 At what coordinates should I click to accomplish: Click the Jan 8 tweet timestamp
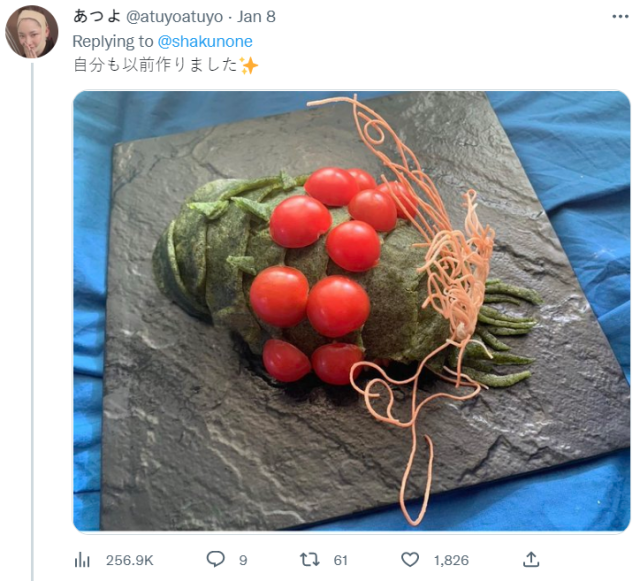[x=258, y=17]
